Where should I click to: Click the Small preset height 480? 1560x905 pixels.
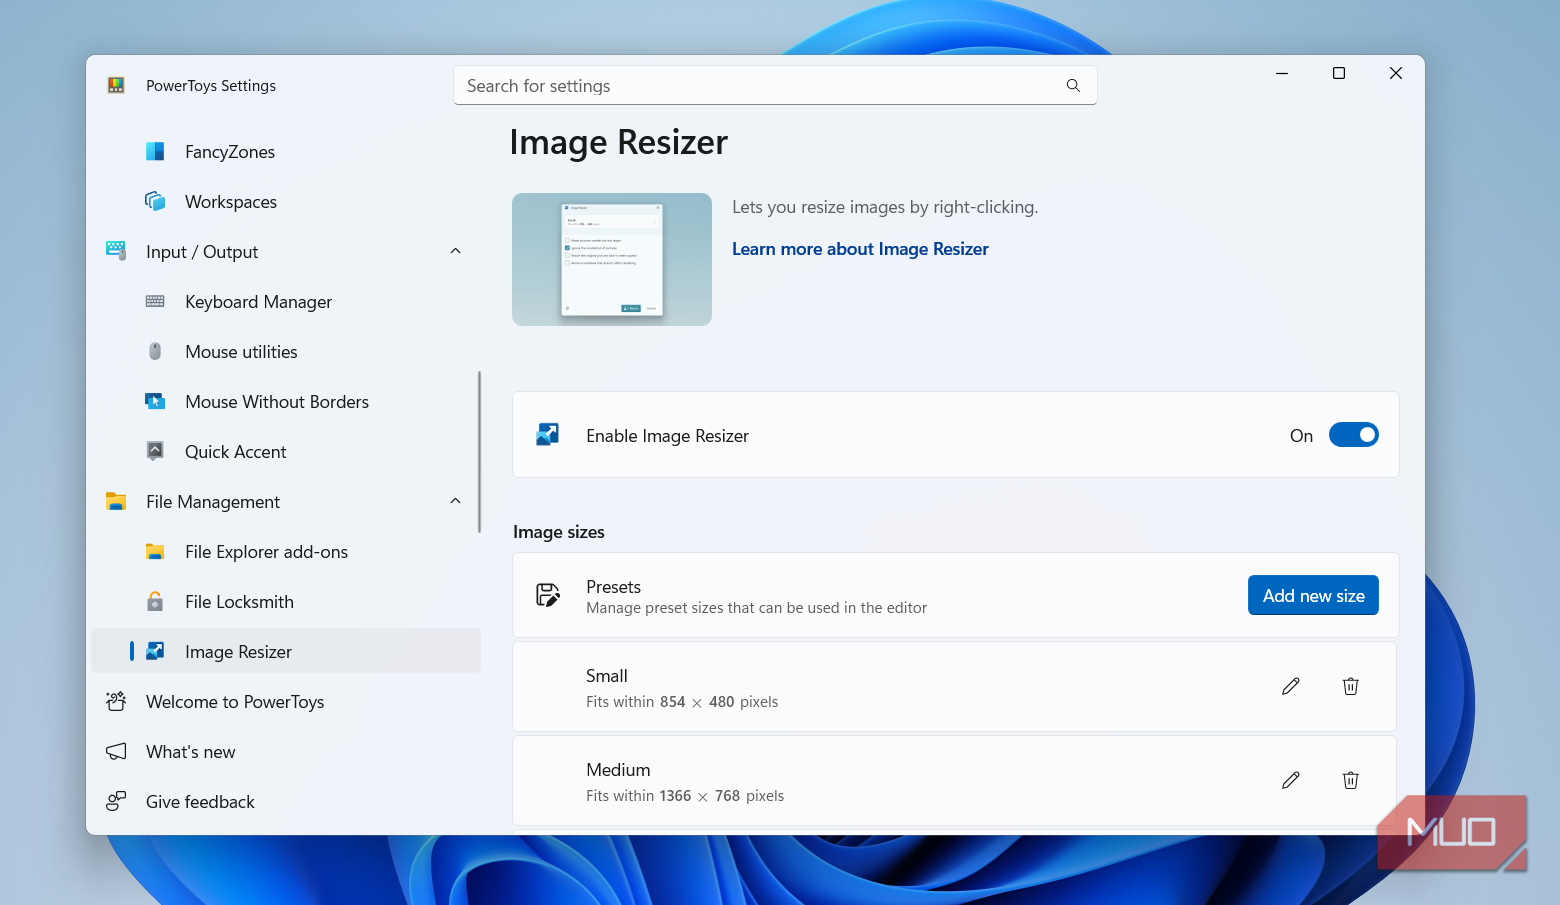(x=722, y=702)
